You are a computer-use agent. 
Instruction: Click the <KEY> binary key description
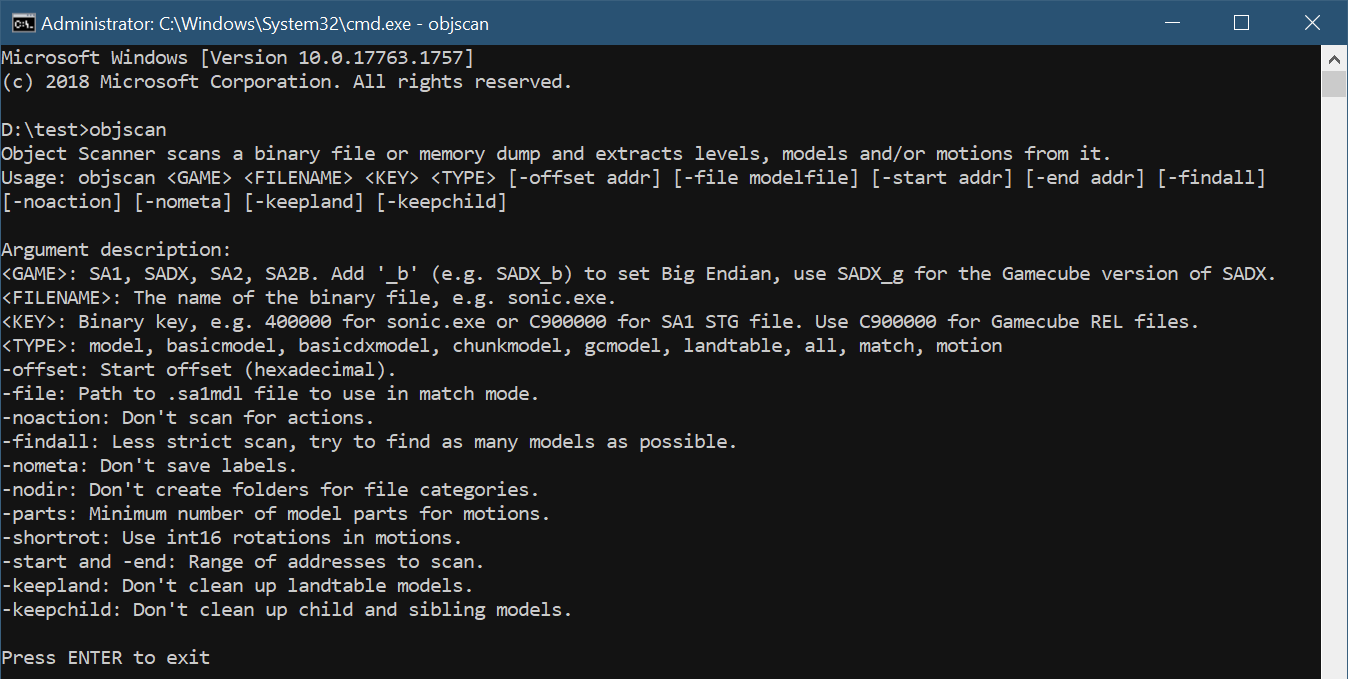[599, 321]
